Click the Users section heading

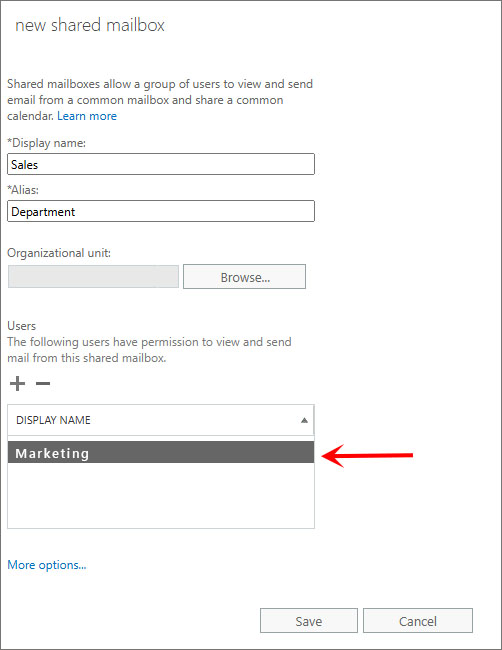pos(22,326)
